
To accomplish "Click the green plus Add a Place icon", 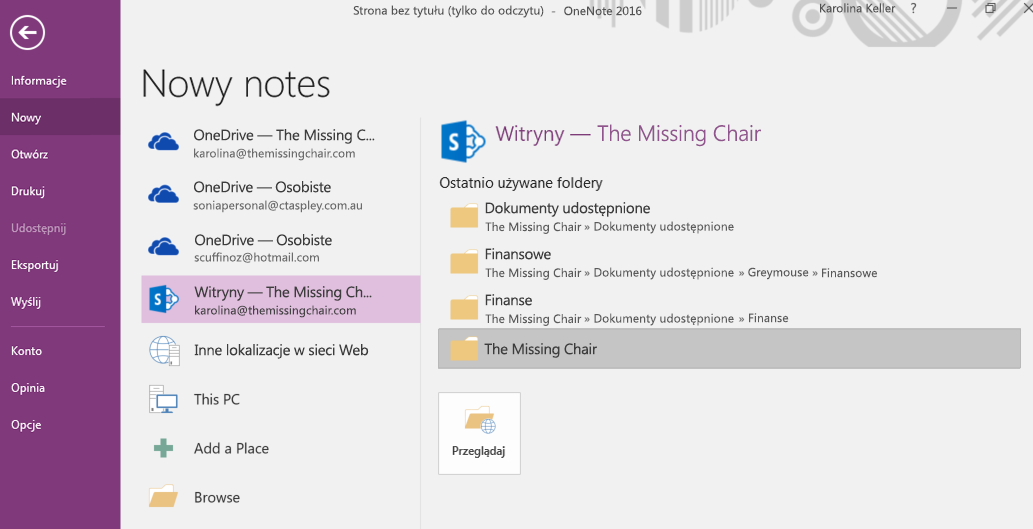I will pos(163,448).
